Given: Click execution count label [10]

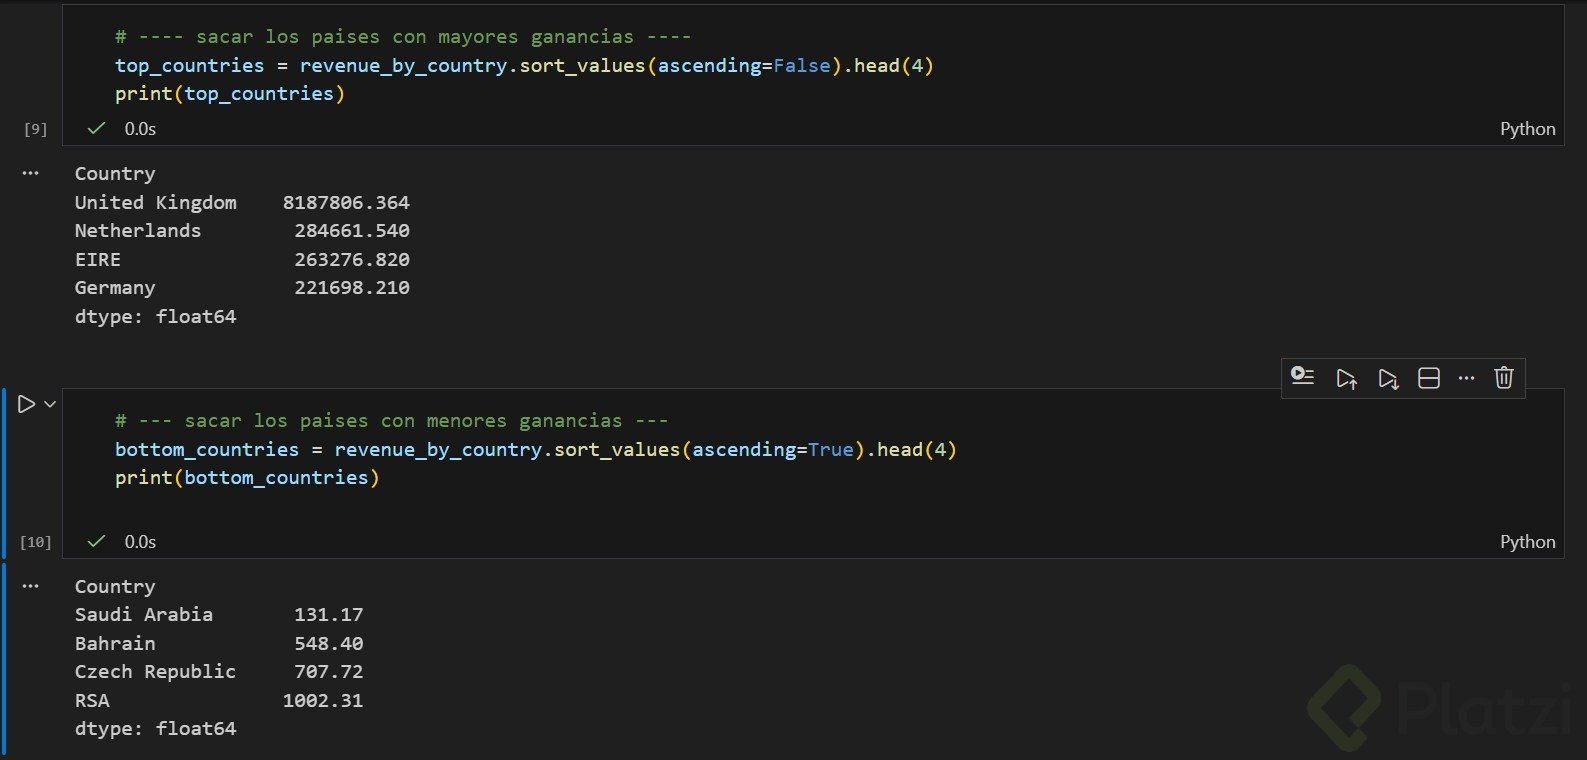Looking at the screenshot, I should (x=36, y=542).
